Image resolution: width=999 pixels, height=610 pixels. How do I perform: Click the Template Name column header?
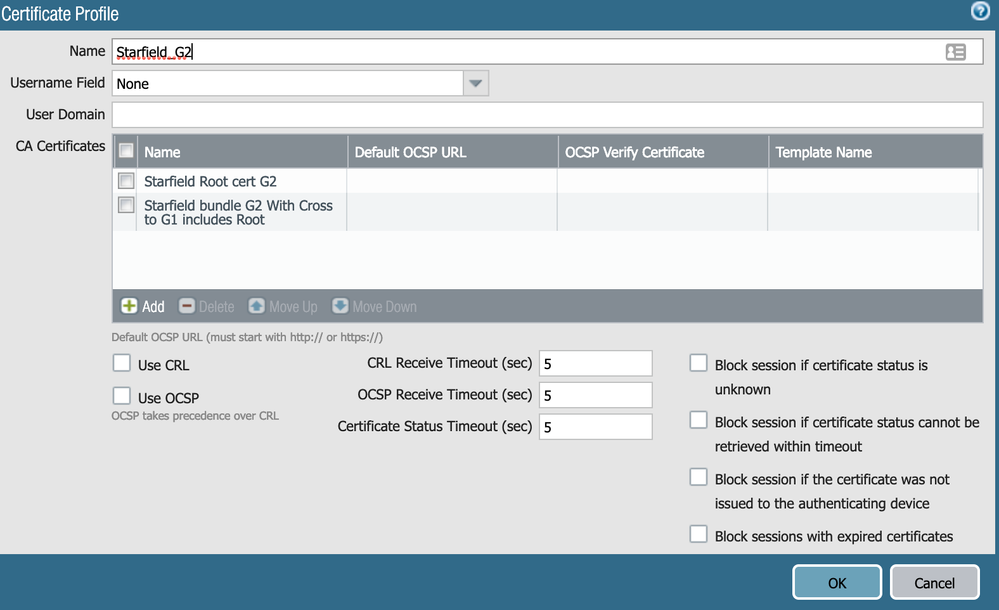875,152
